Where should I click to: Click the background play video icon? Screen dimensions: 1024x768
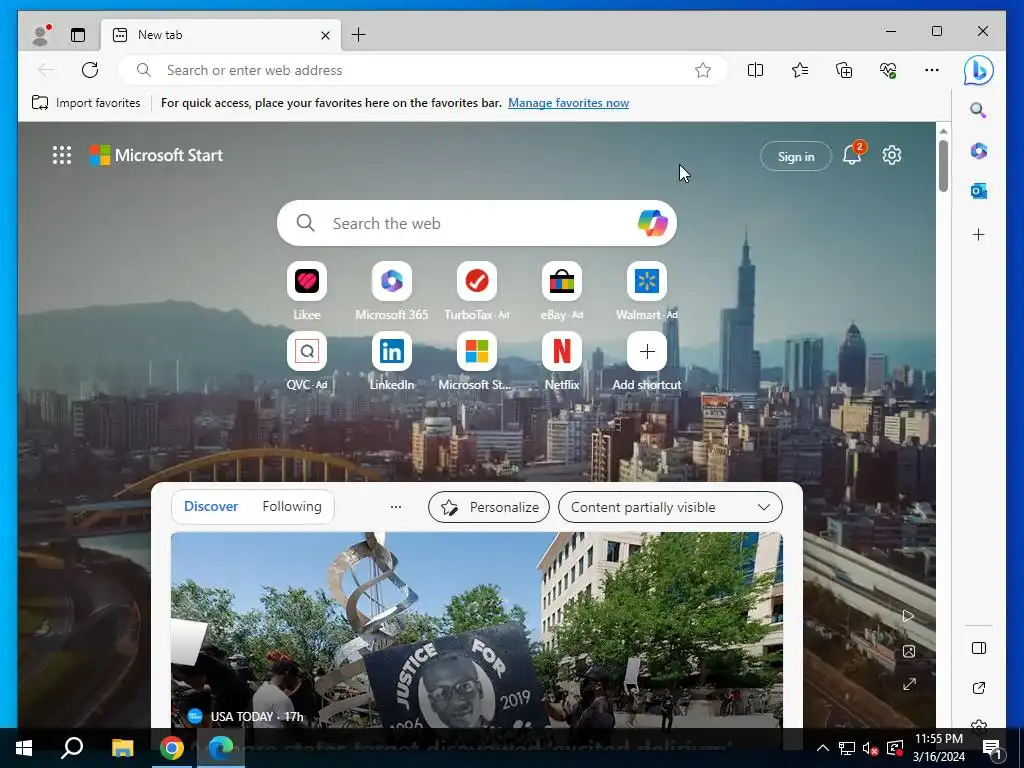pos(908,616)
